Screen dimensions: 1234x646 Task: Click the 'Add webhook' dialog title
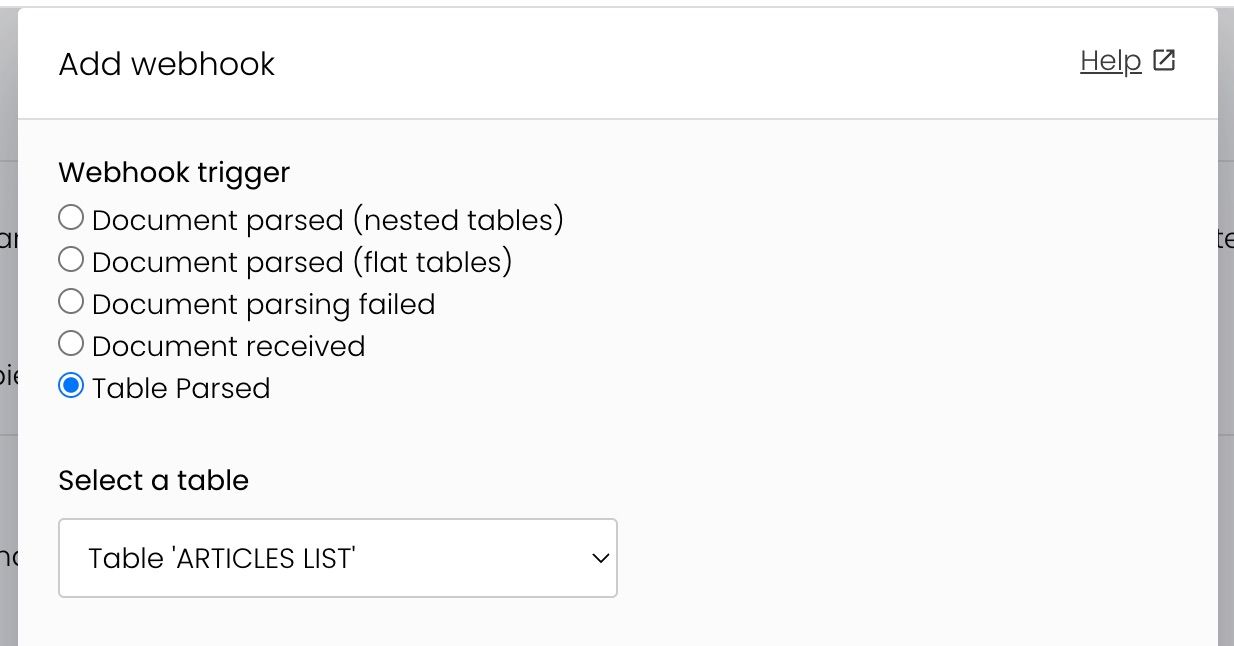167,64
